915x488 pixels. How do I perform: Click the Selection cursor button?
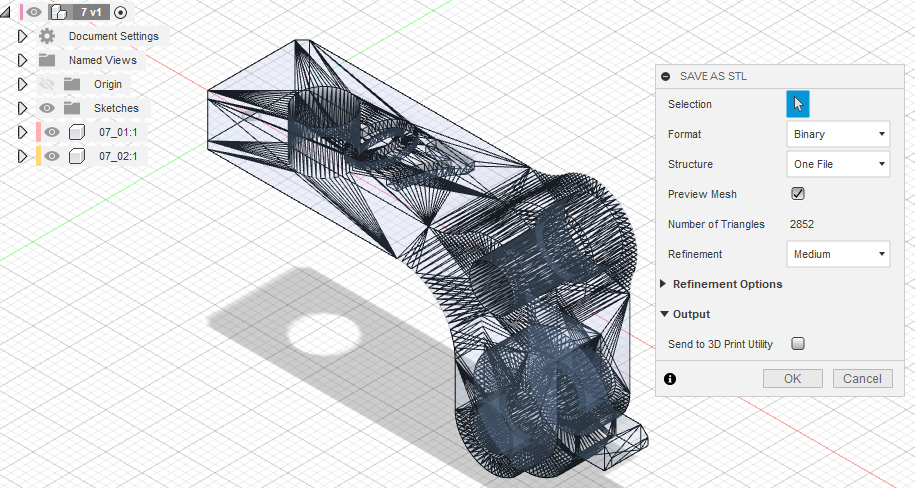click(798, 104)
